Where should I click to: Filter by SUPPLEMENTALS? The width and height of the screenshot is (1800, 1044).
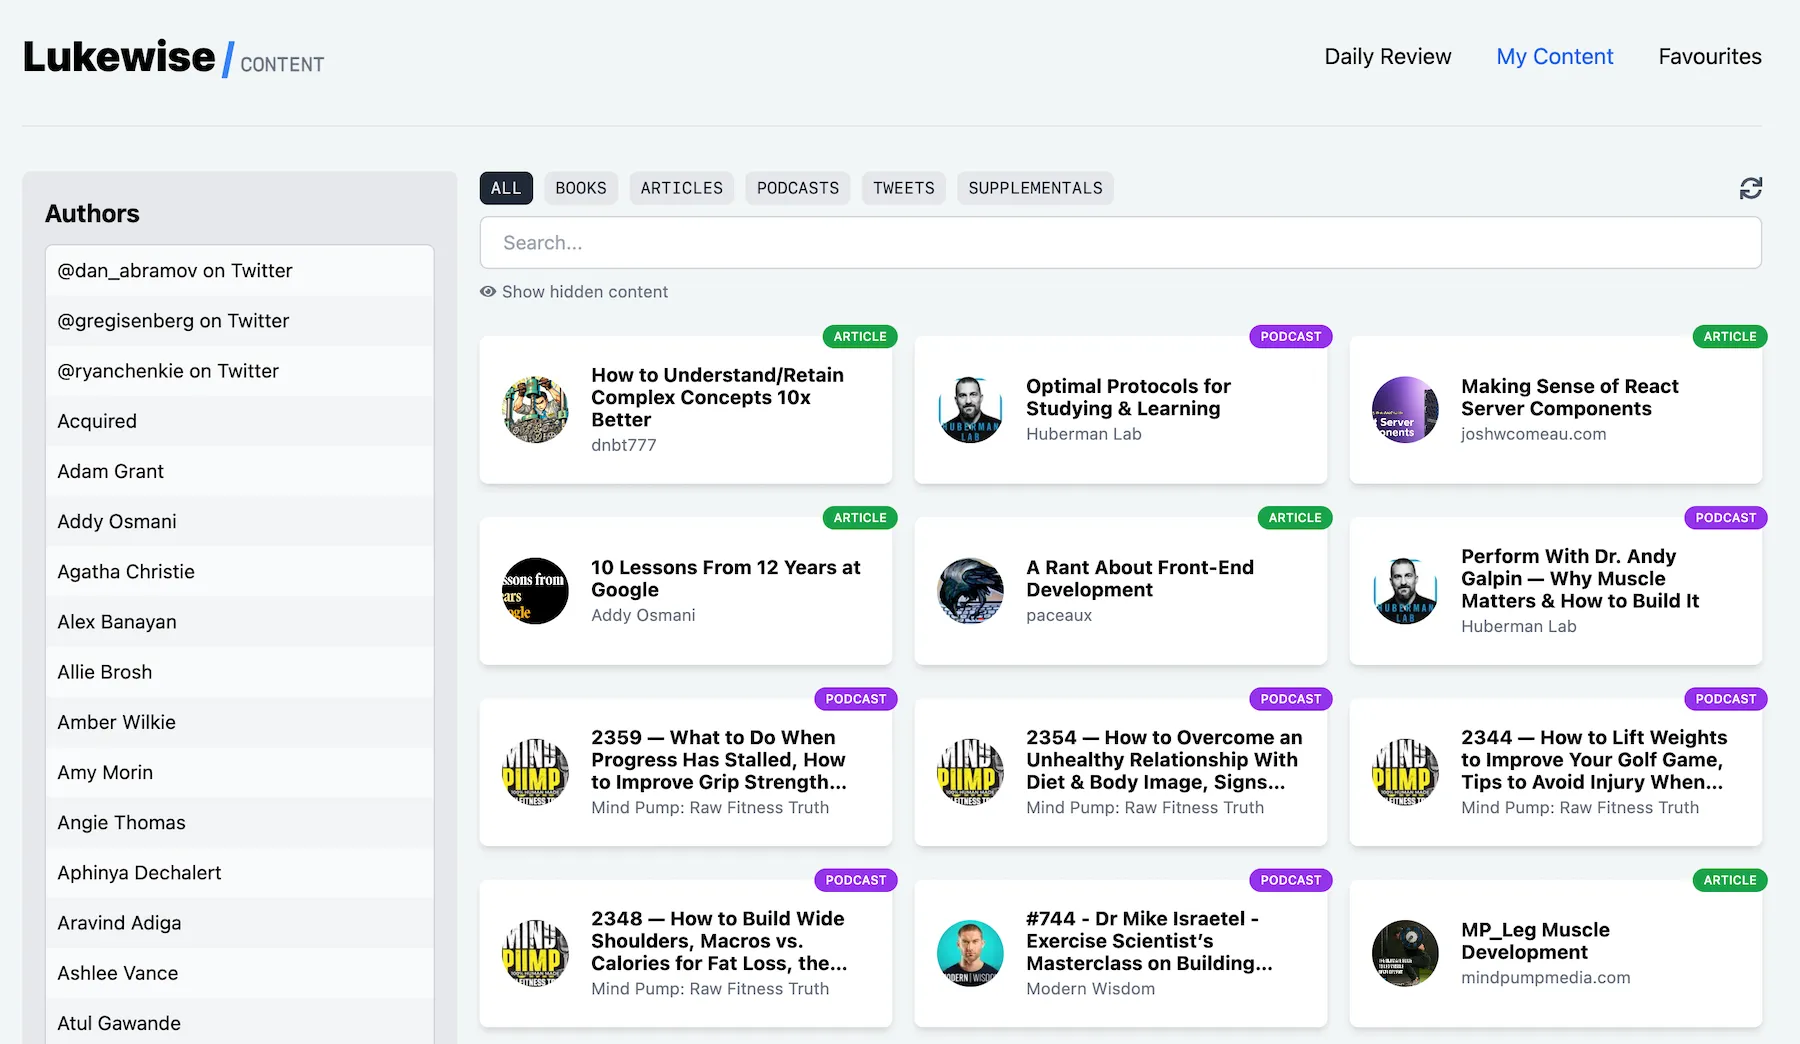pyautogui.click(x=1035, y=188)
